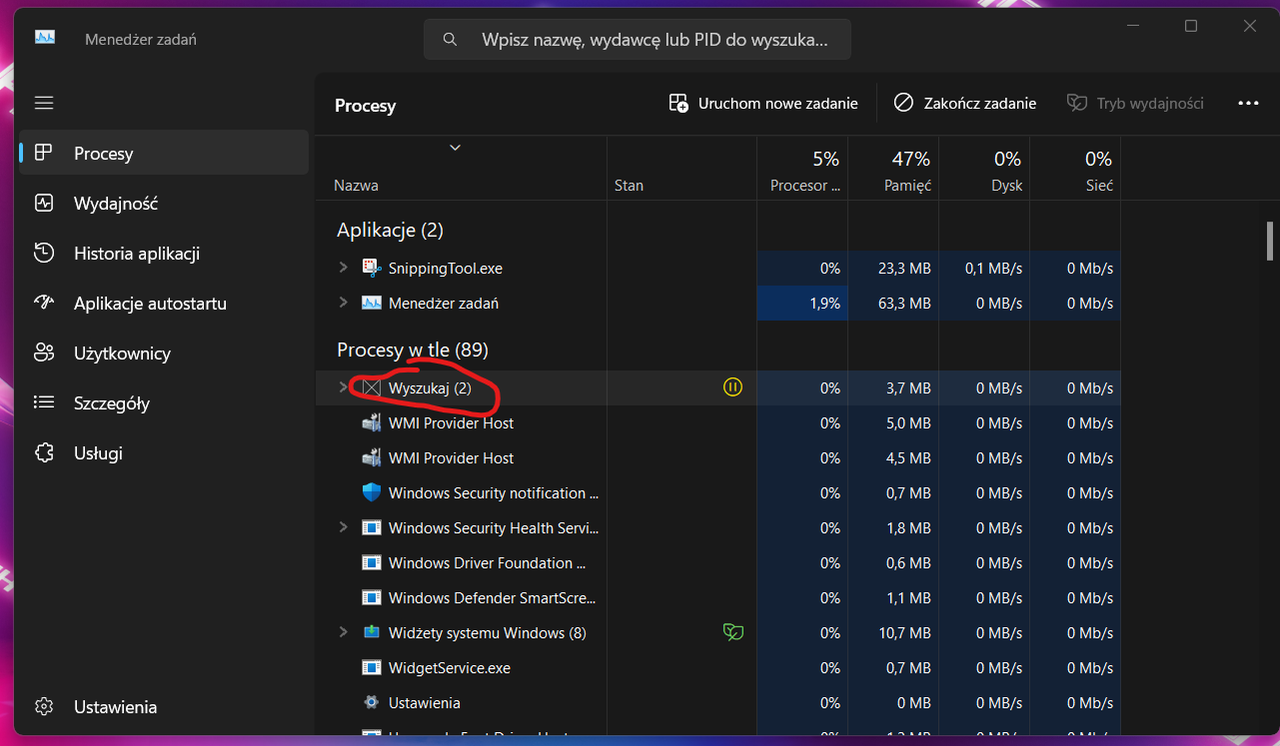Image resolution: width=1280 pixels, height=746 pixels.
Task: Expand the Wyszukaj (2) process group
Action: [343, 388]
